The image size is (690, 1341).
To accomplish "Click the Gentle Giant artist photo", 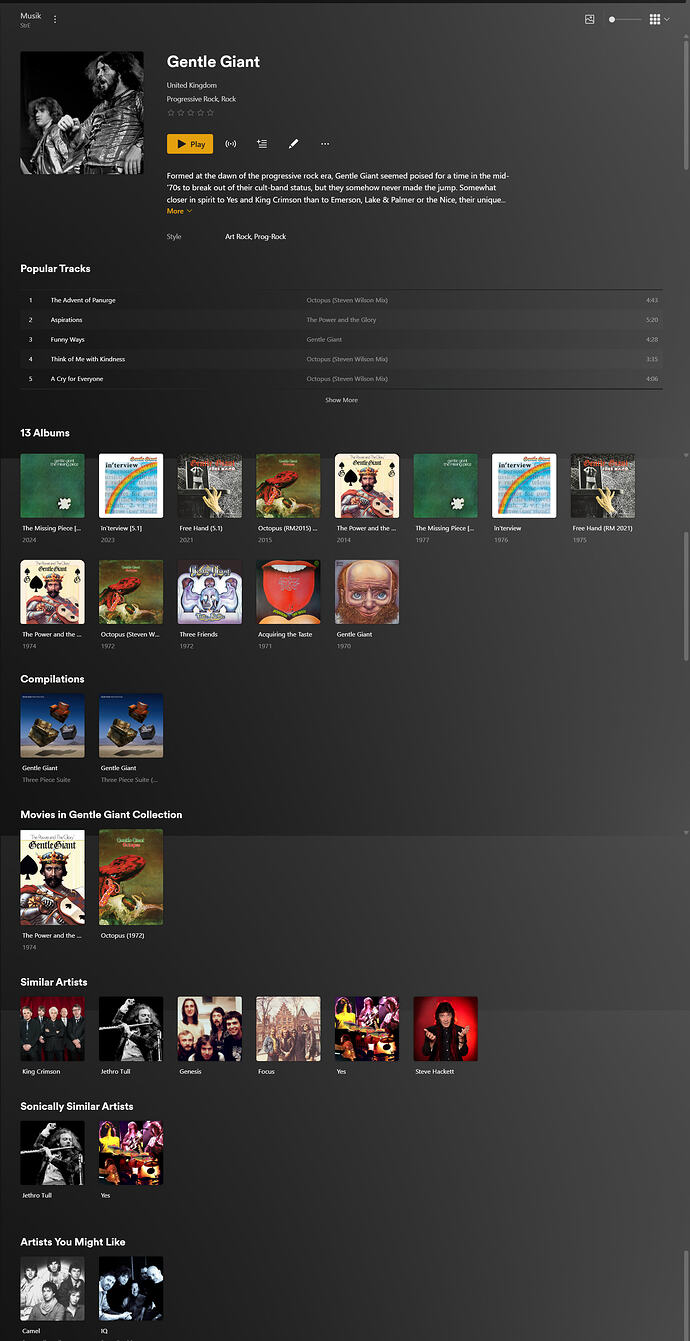I will tap(82, 113).
